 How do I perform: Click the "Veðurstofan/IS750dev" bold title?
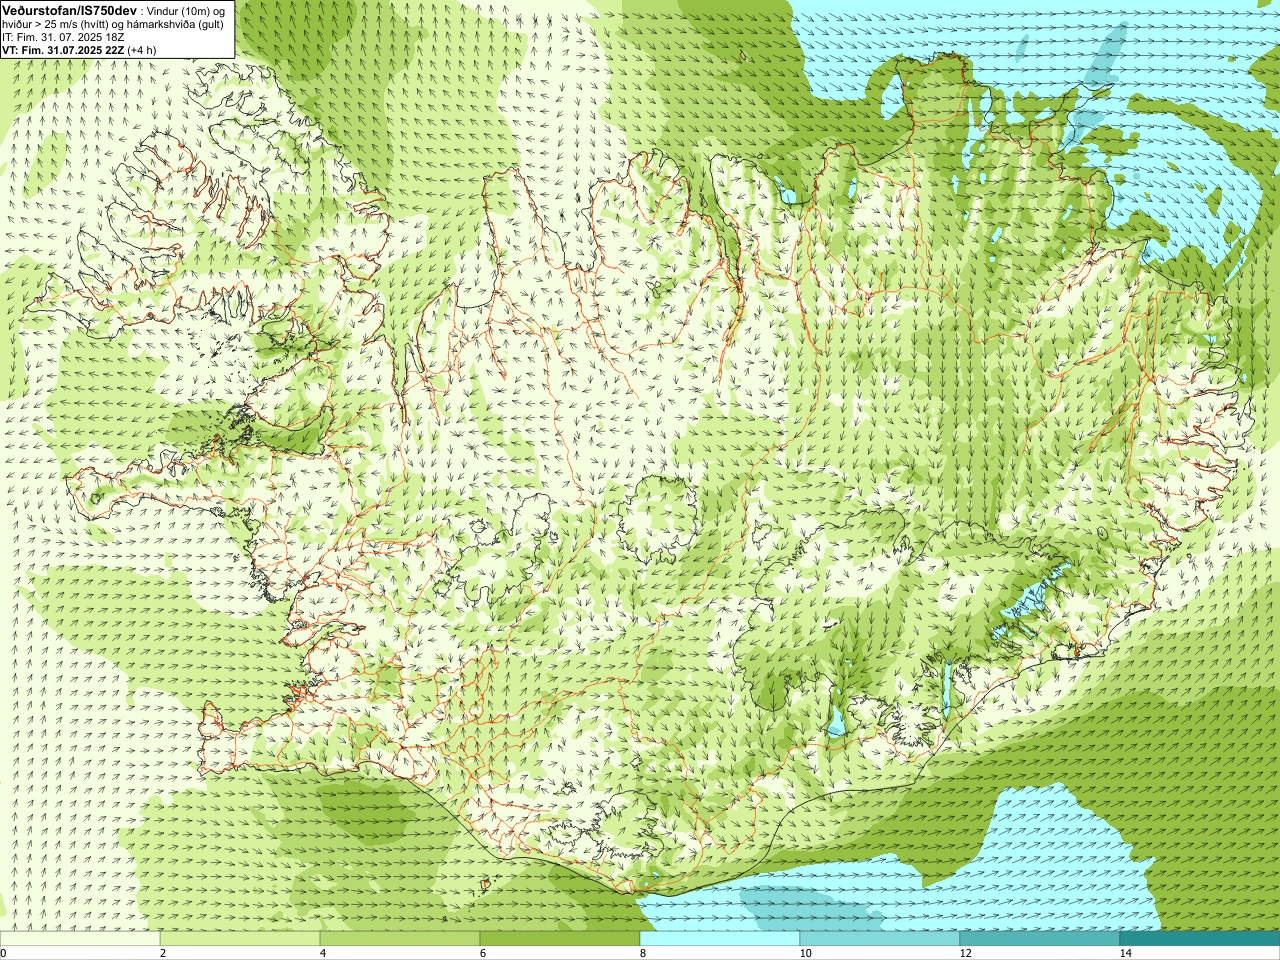click(70, 9)
